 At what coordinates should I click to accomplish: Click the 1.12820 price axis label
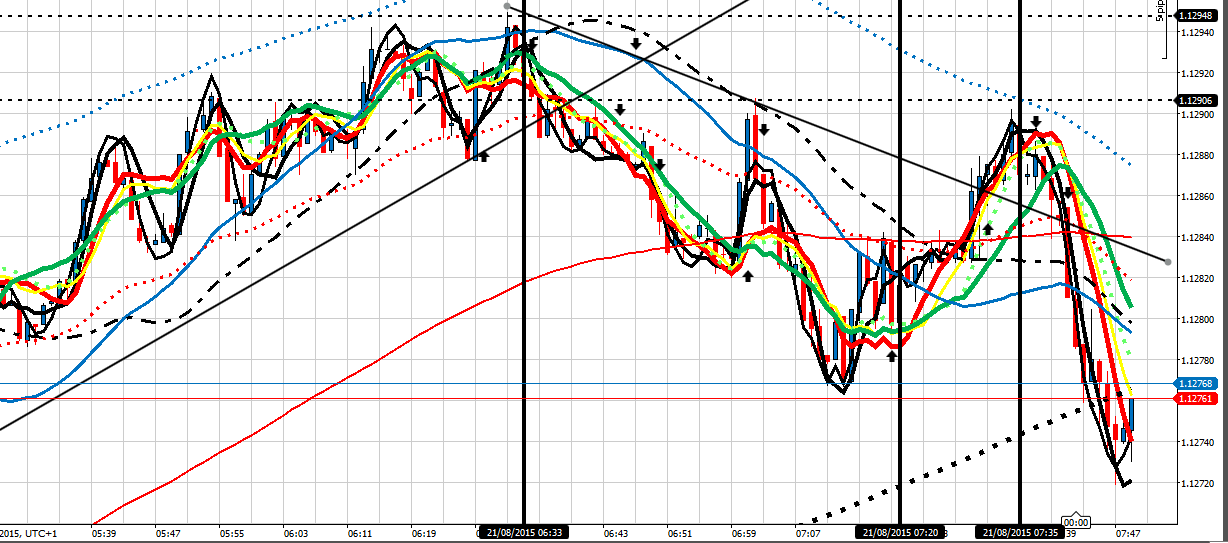click(x=1198, y=279)
